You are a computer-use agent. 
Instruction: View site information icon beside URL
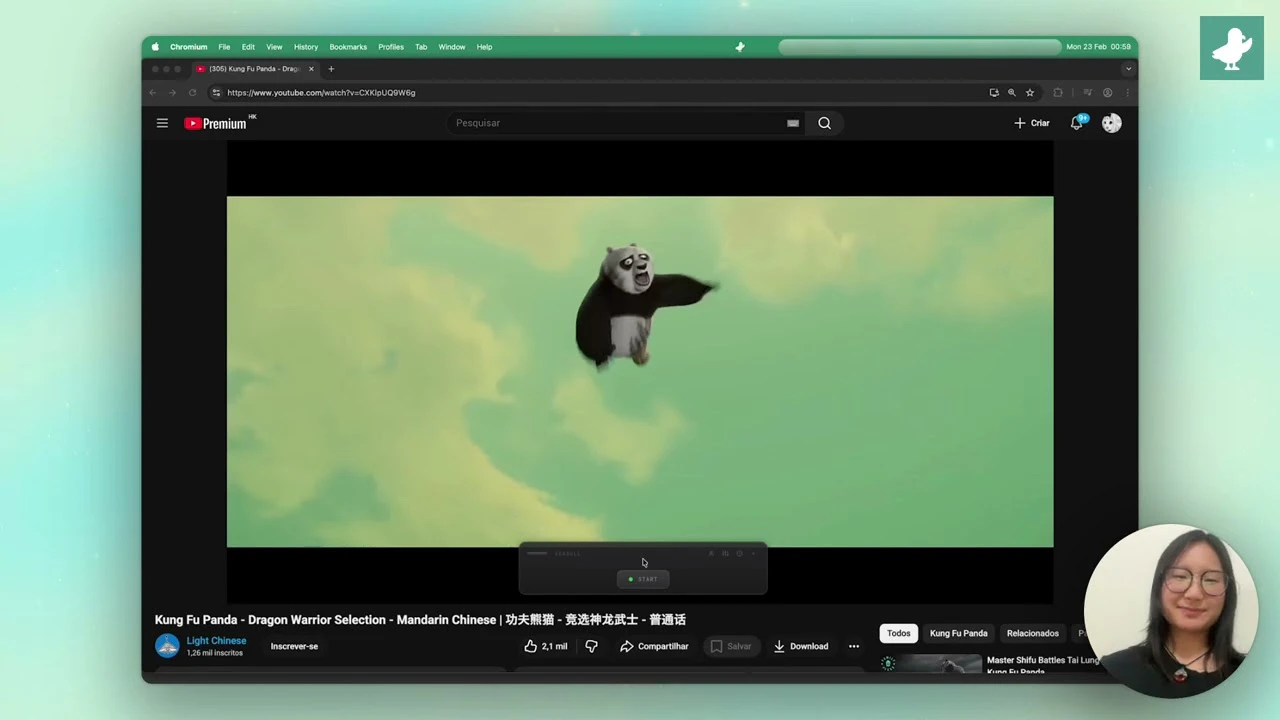tap(216, 92)
